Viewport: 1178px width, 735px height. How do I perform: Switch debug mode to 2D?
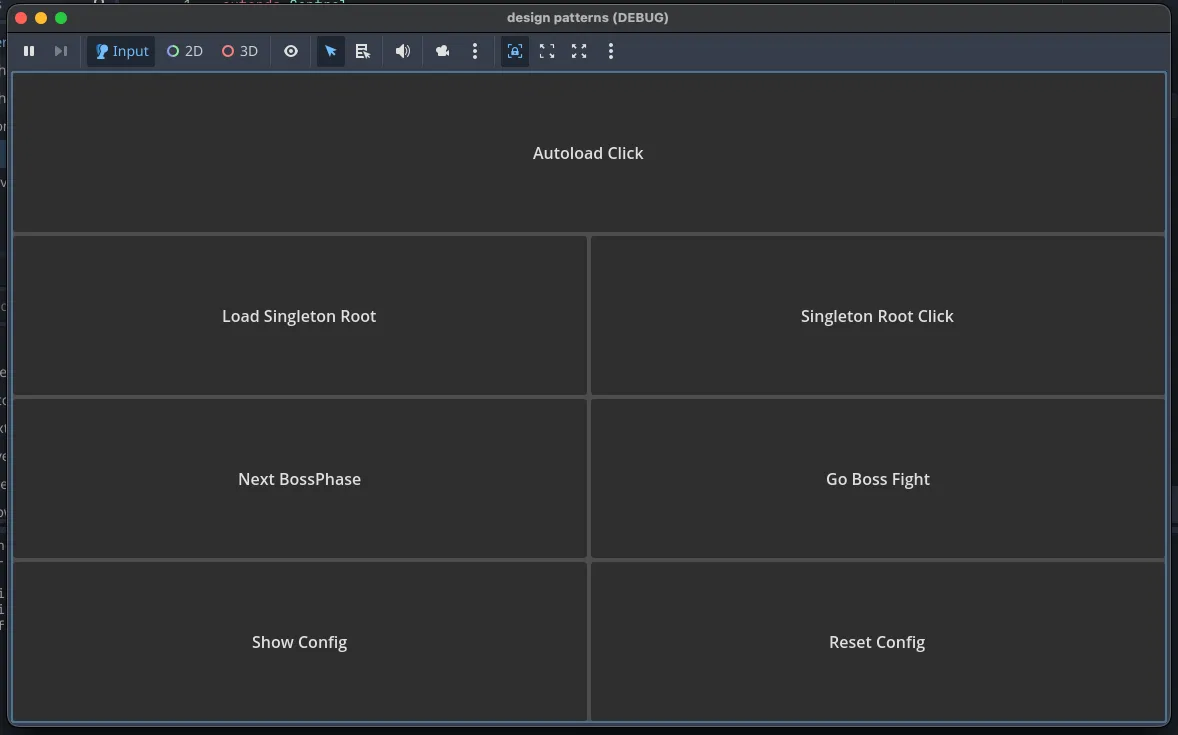(x=184, y=51)
